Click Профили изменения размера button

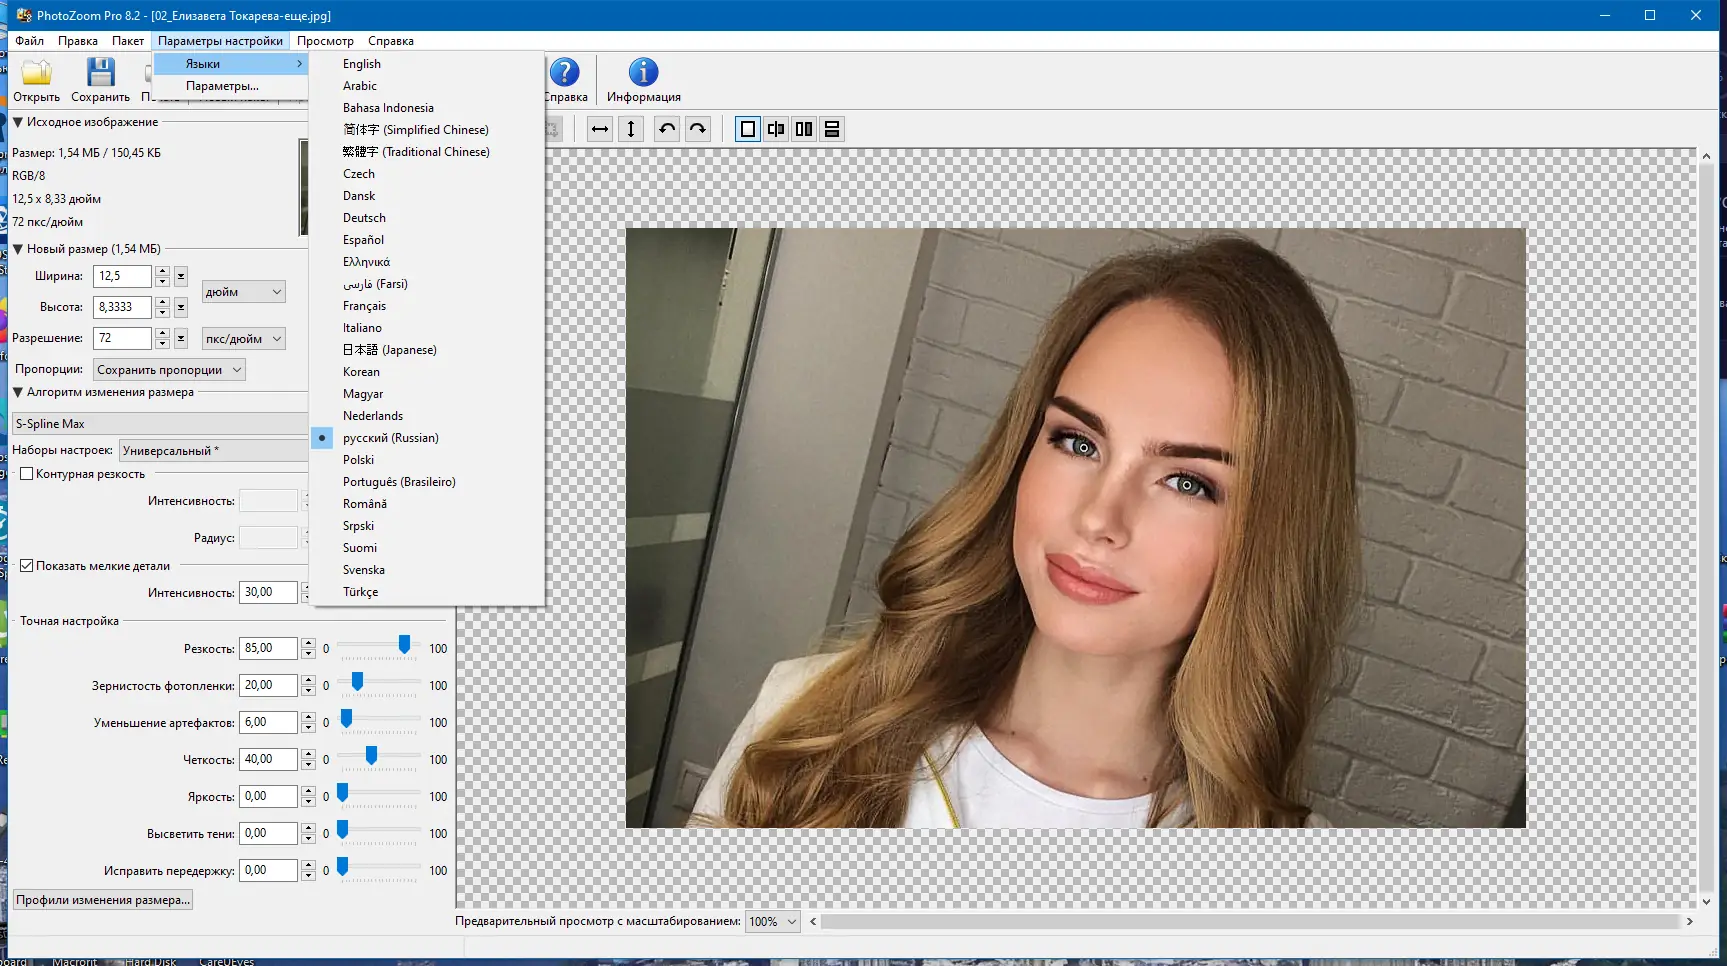coord(102,900)
